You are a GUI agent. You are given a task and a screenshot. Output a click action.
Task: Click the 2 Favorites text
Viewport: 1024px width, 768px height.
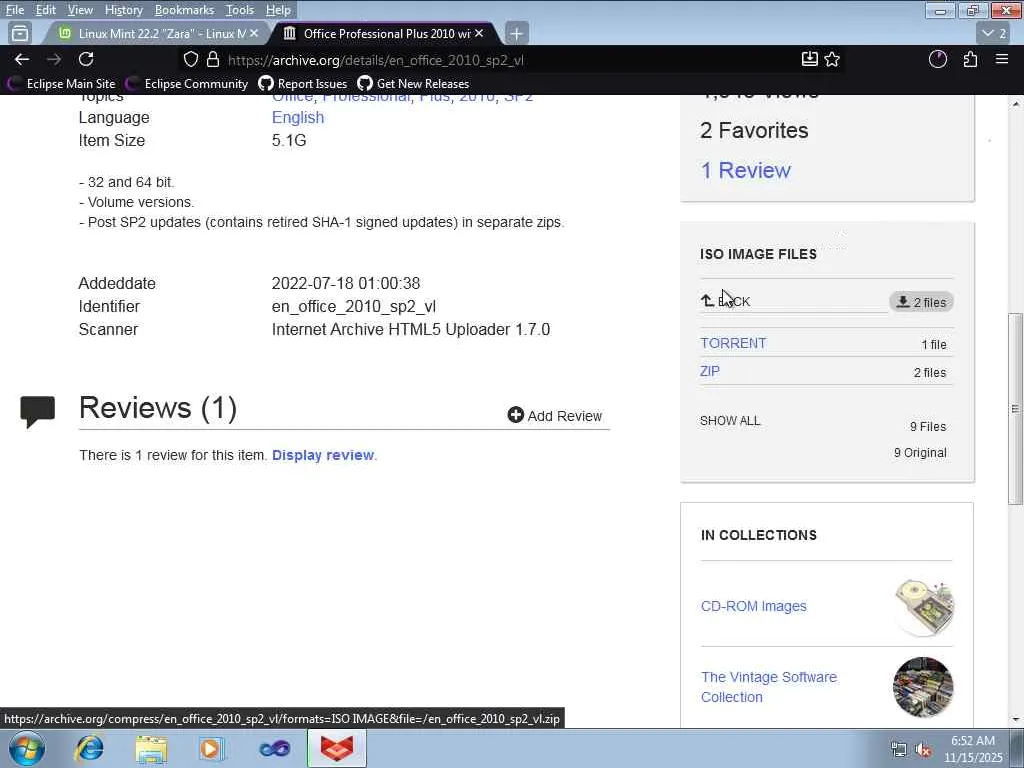[x=754, y=131]
